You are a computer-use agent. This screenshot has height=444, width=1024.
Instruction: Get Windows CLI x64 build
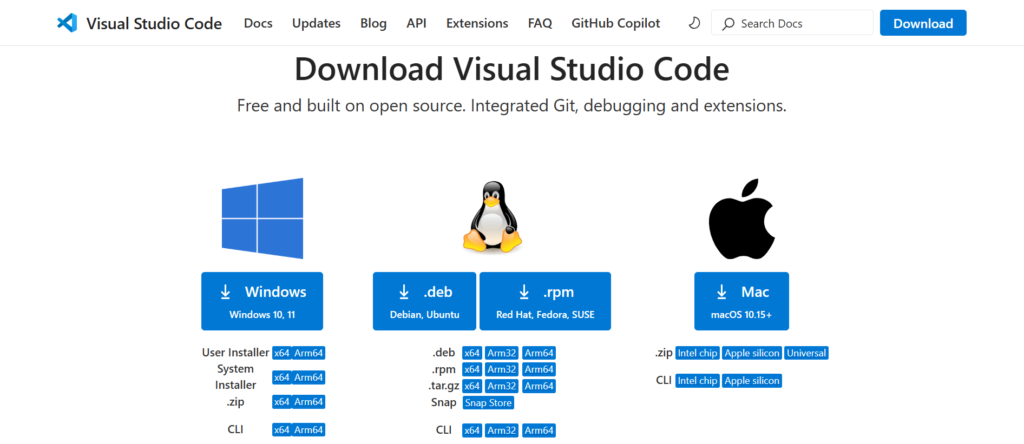(281, 430)
